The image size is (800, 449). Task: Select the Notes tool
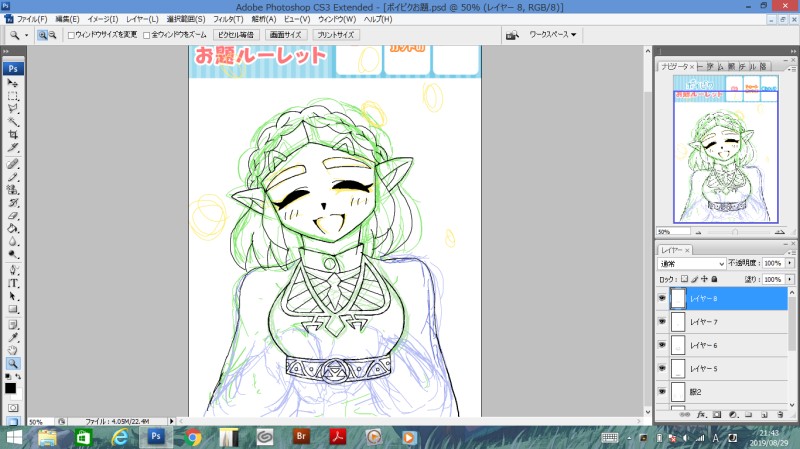pyautogui.click(x=13, y=325)
